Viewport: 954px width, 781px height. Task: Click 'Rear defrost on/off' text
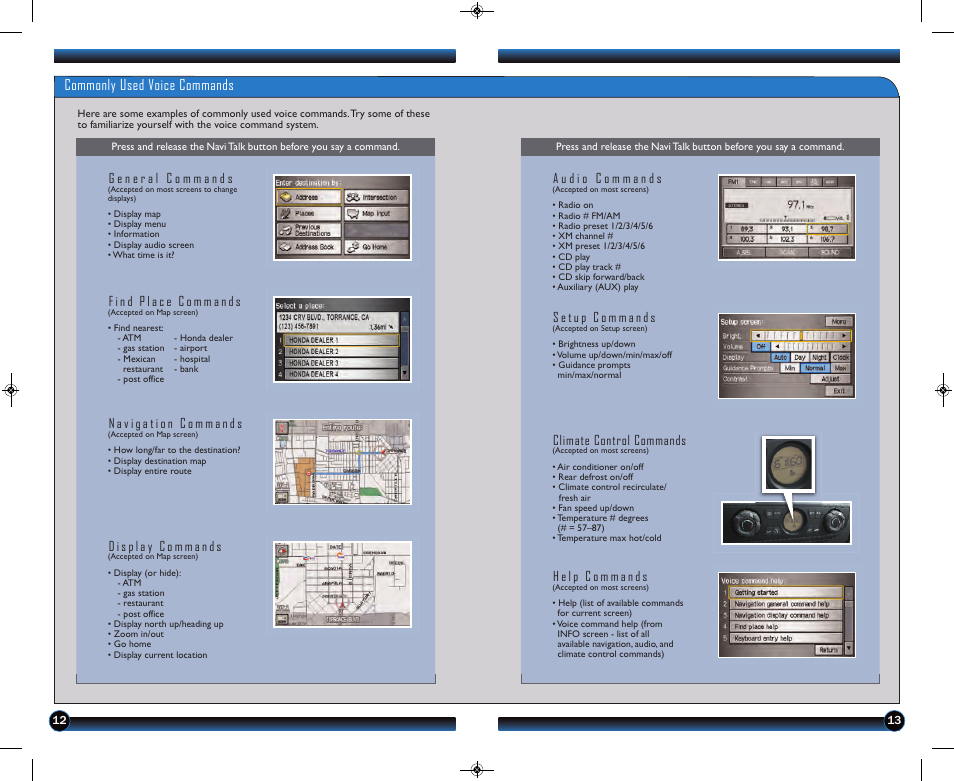[x=595, y=477]
